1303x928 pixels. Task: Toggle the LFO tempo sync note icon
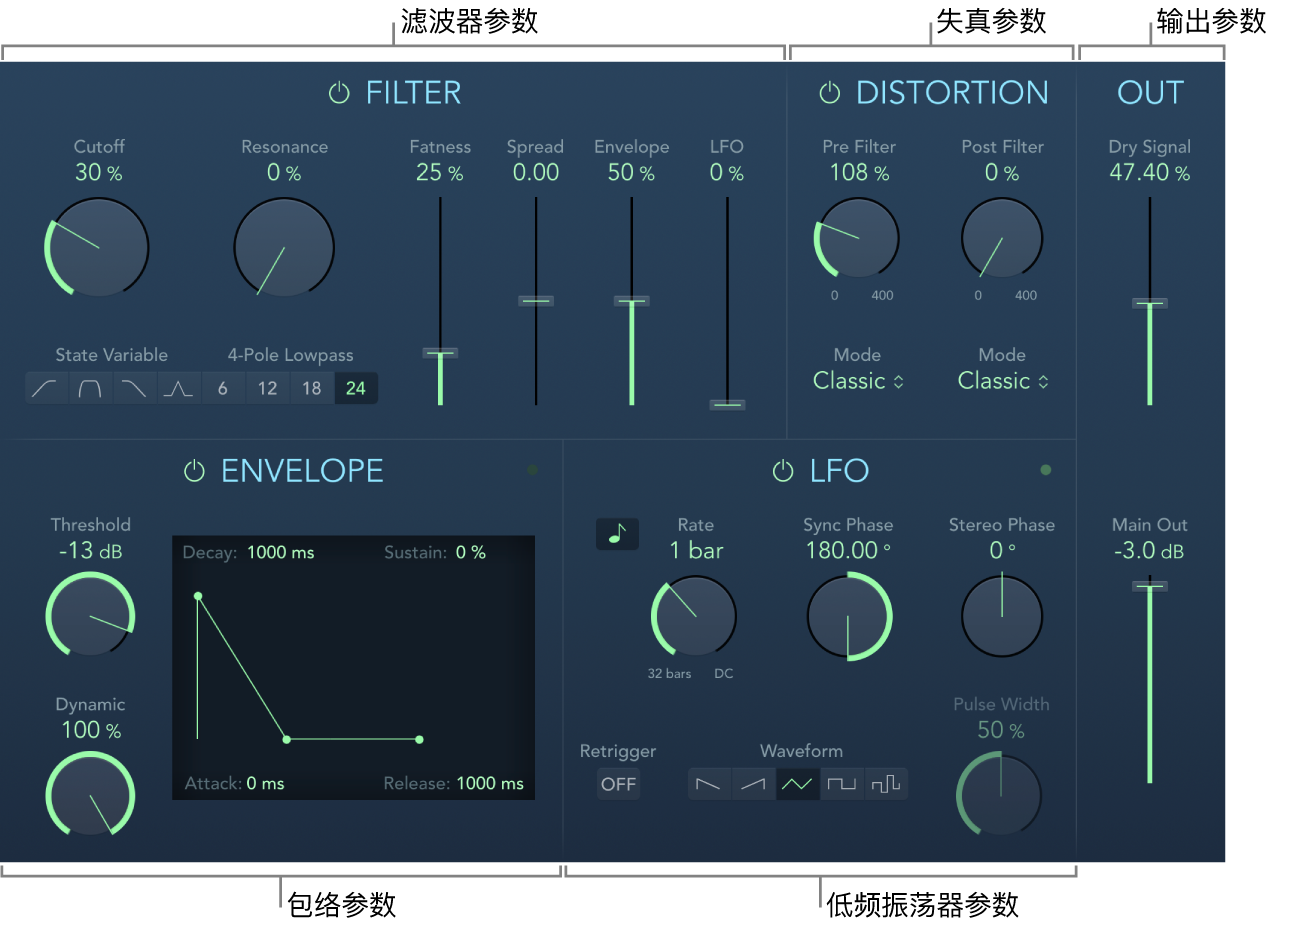click(617, 534)
